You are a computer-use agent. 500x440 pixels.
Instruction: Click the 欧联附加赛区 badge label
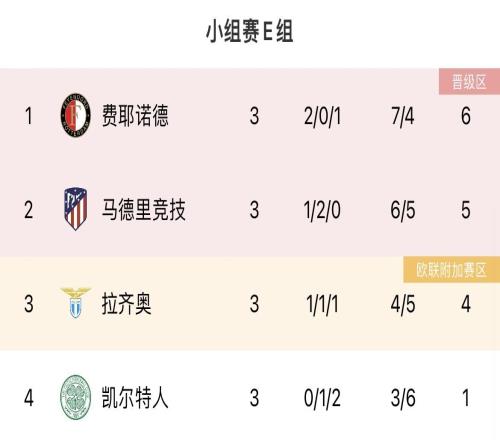pos(452,270)
